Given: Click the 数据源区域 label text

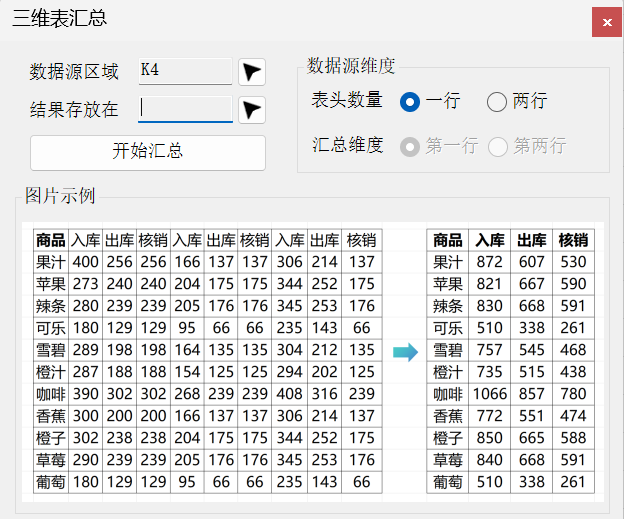Looking at the screenshot, I should 74,72.
